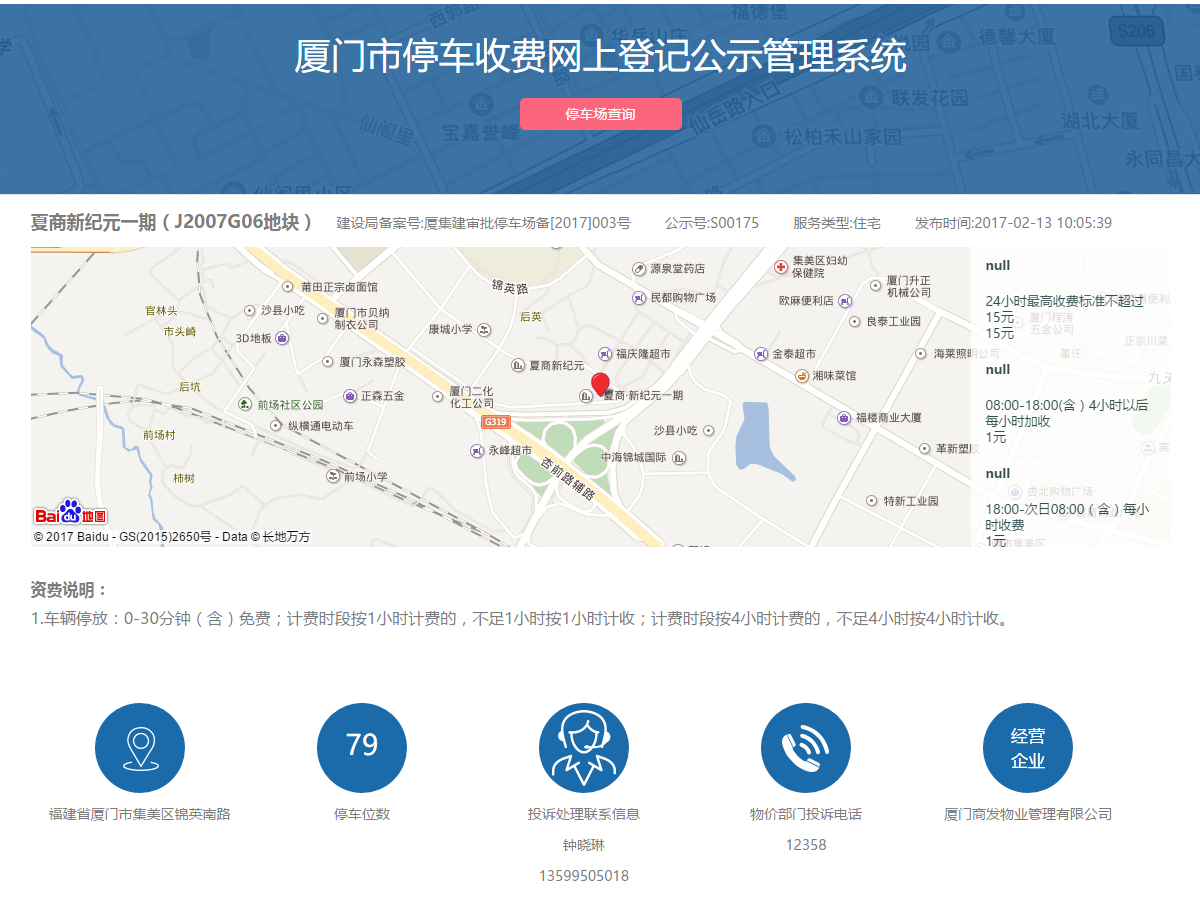Click the 停车位数 label
This screenshot has width=1200, height=900.
[x=362, y=814]
